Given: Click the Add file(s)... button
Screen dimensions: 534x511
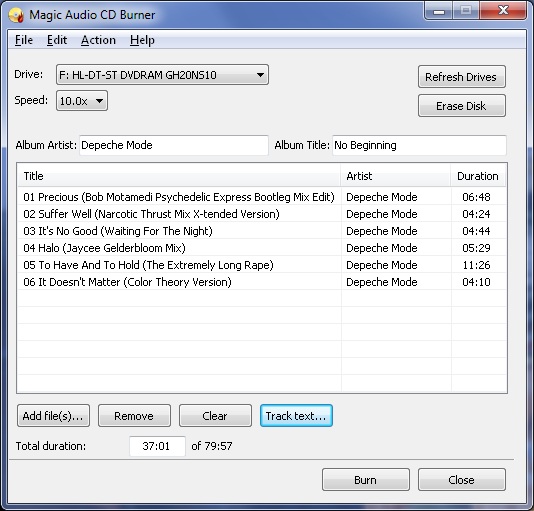Looking at the screenshot, I should click(53, 416).
